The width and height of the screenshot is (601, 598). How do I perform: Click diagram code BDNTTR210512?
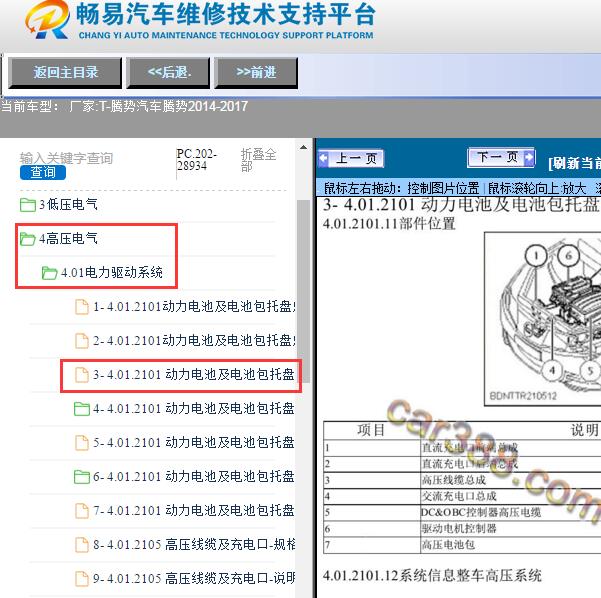(x=523, y=396)
